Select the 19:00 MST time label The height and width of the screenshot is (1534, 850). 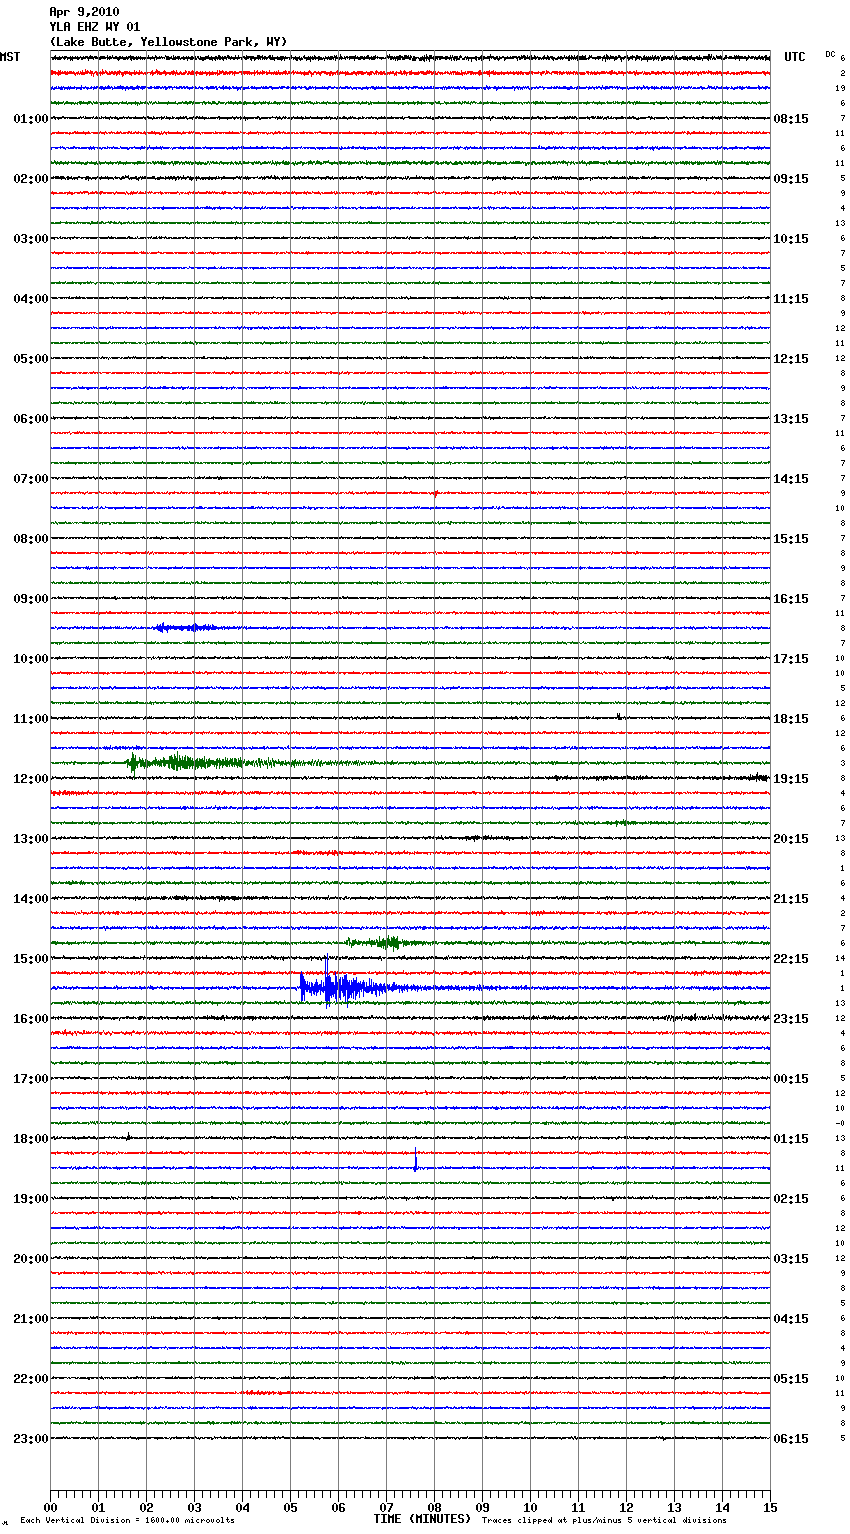[x=31, y=1199]
